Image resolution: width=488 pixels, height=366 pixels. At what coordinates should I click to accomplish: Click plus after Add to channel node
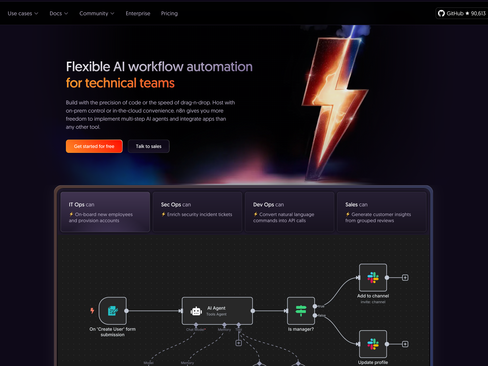tap(405, 277)
